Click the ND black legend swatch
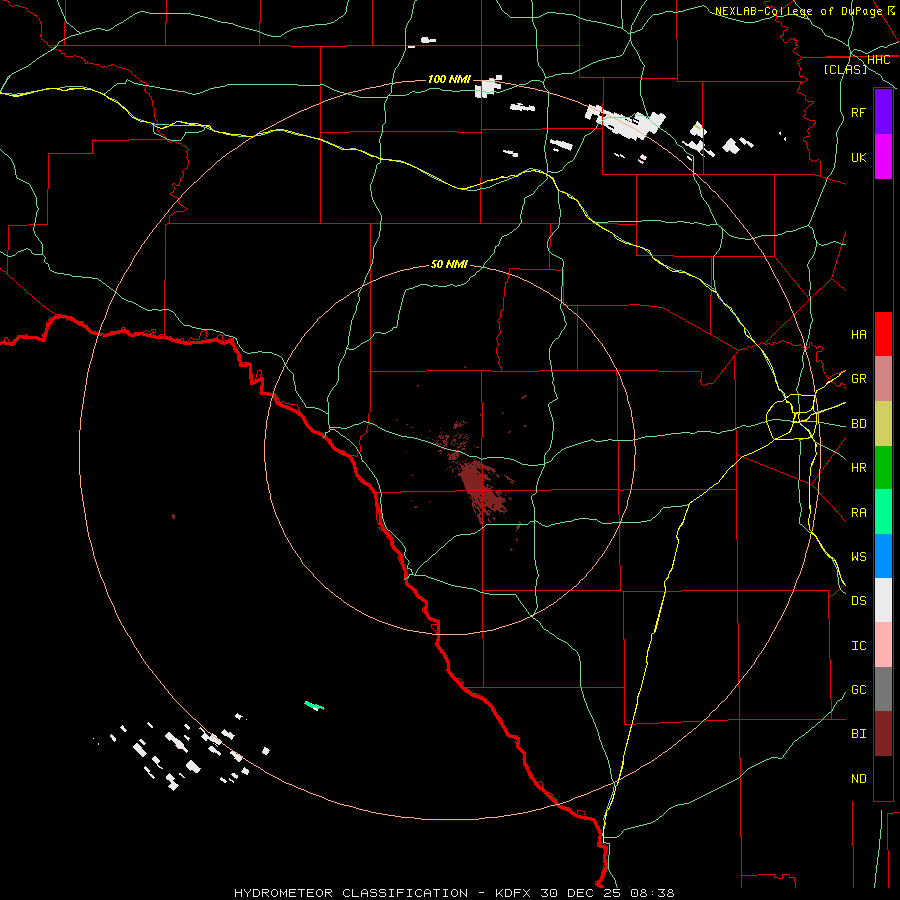 coord(883,778)
